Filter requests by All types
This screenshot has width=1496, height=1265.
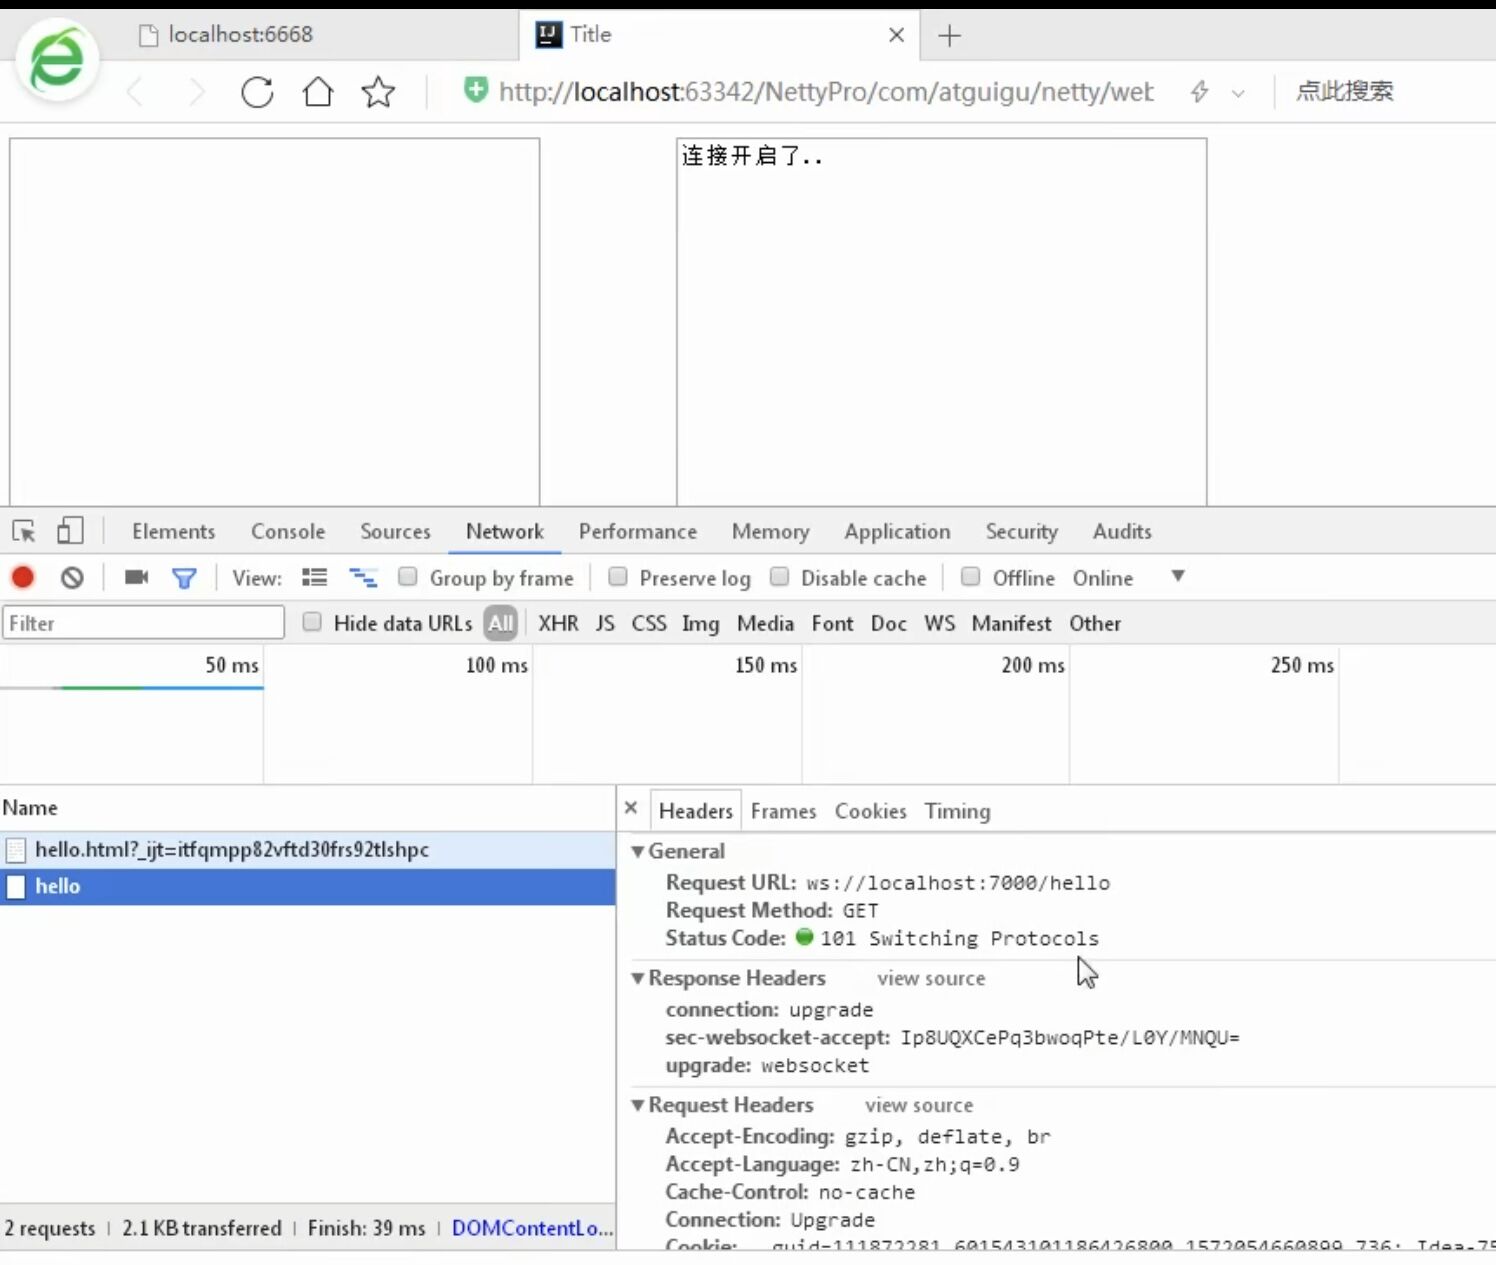point(500,623)
